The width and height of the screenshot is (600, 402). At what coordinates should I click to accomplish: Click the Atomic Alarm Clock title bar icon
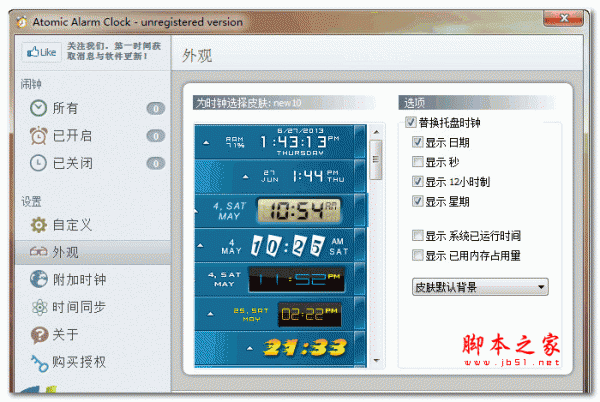(22, 22)
